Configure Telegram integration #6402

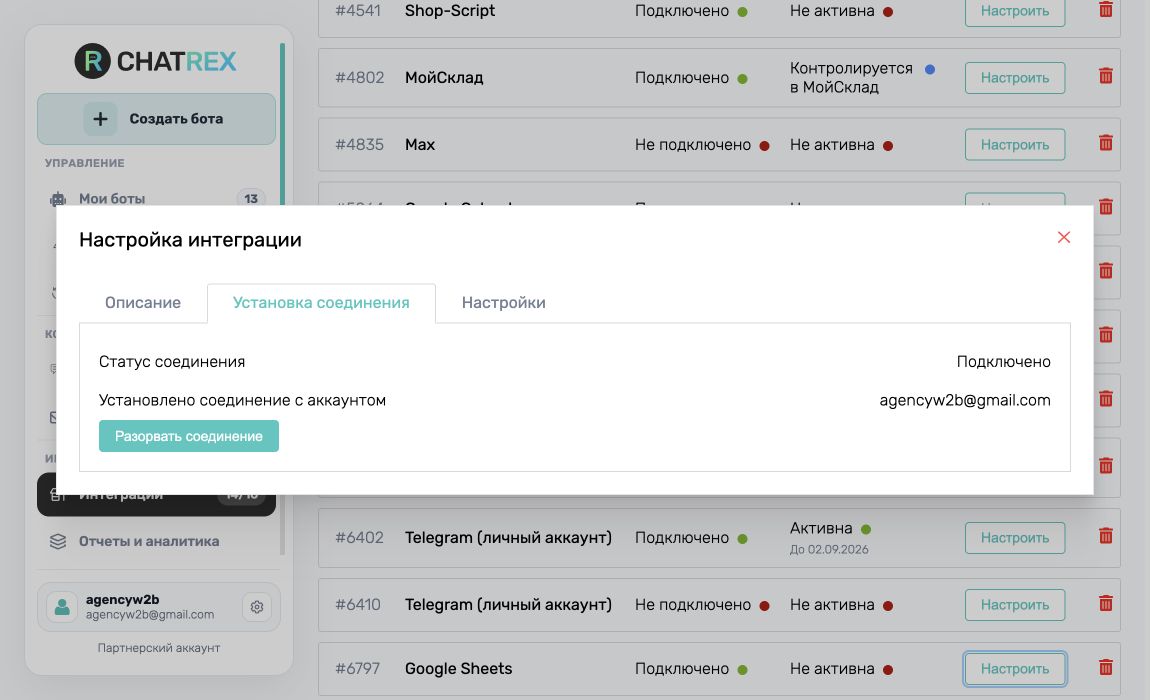[1014, 538]
